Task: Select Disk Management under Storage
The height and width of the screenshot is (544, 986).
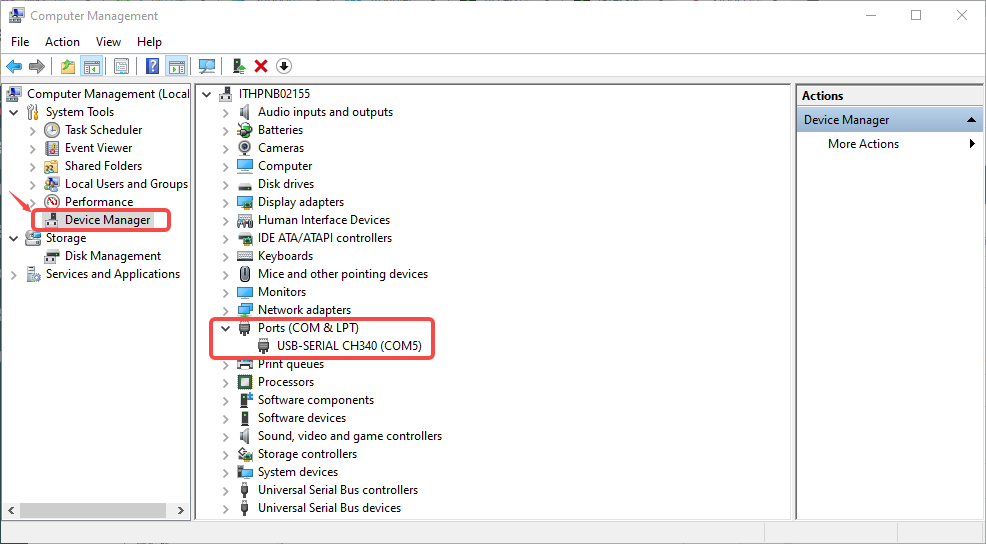Action: (x=112, y=256)
